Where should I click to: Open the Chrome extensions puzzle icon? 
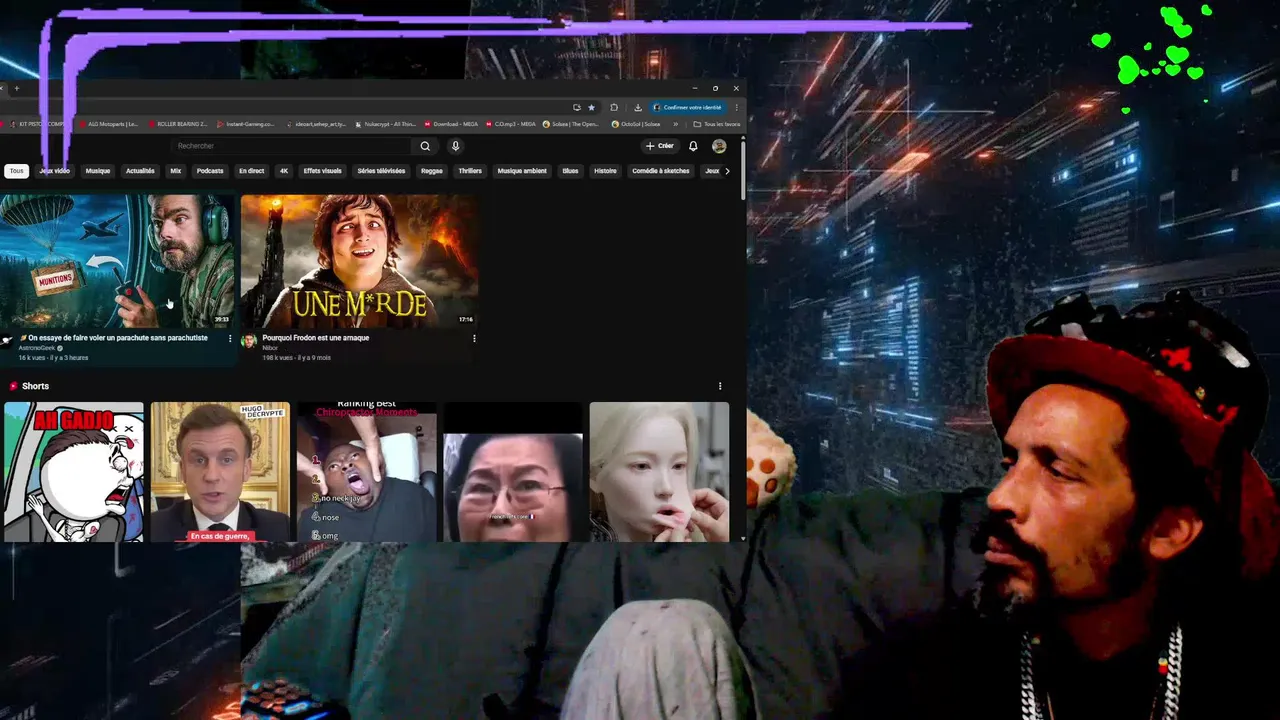(x=614, y=107)
